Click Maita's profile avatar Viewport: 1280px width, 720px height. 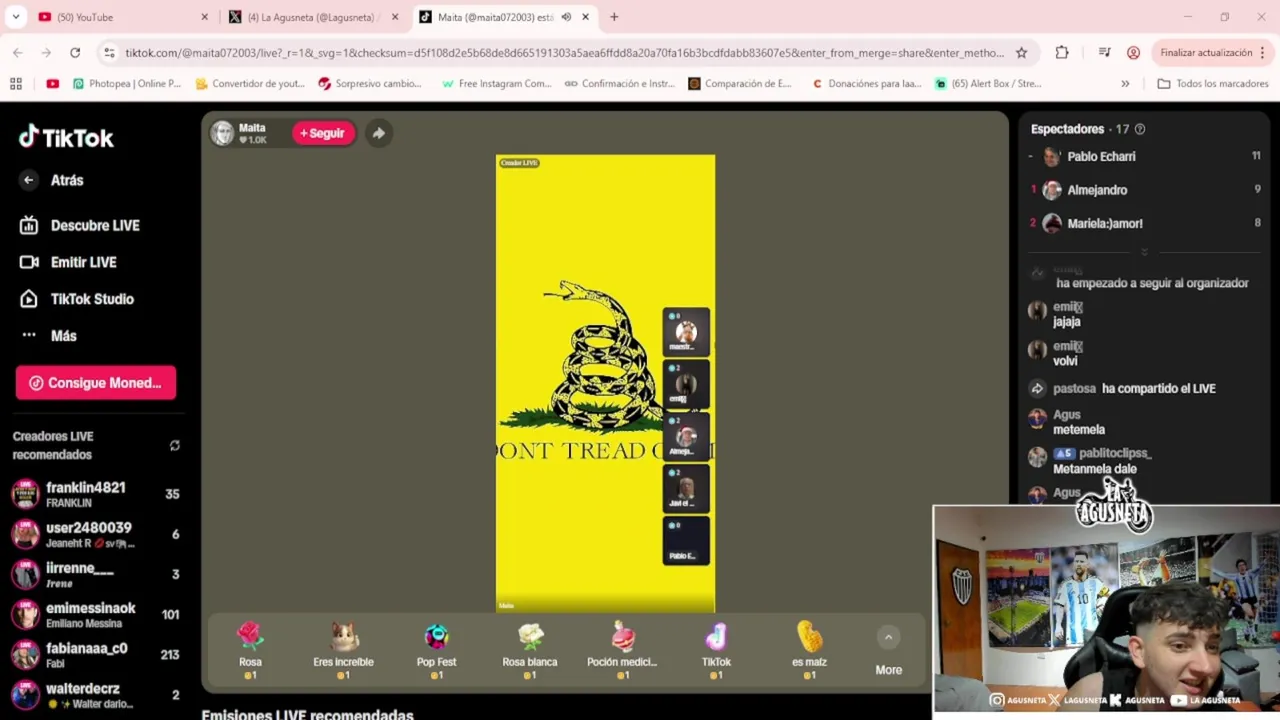pyautogui.click(x=222, y=133)
